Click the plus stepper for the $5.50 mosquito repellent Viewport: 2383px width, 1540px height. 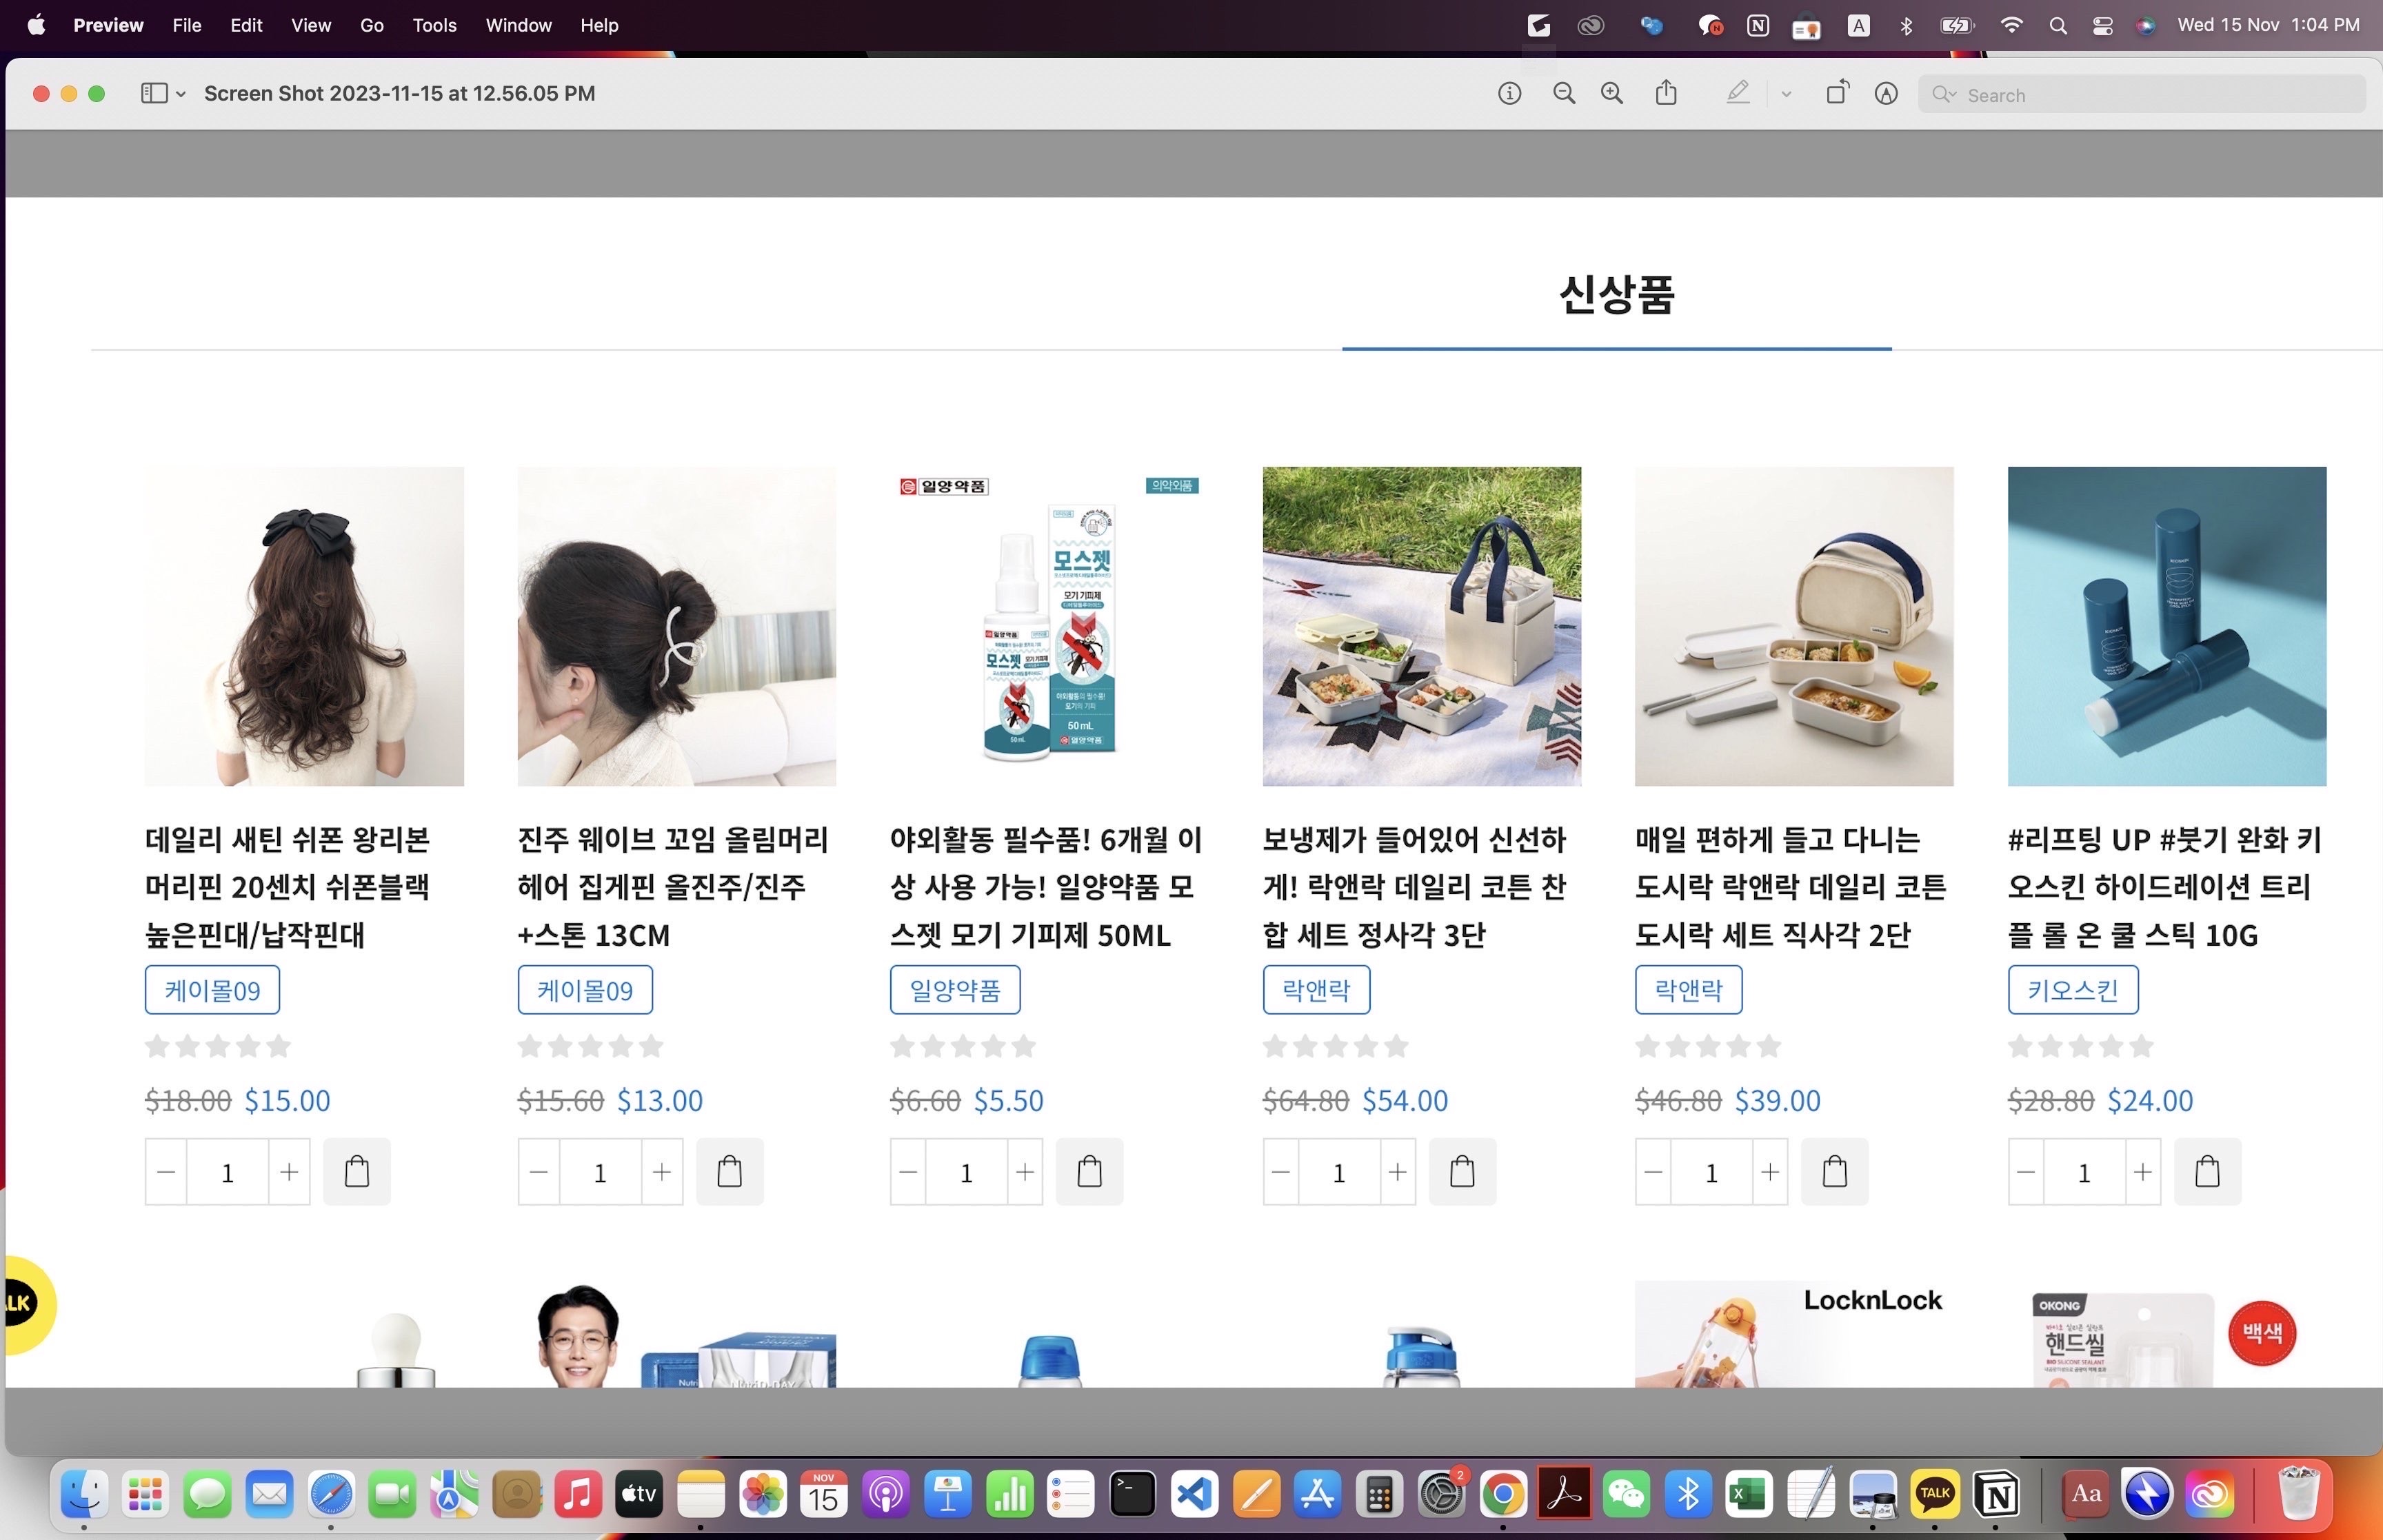point(1025,1171)
